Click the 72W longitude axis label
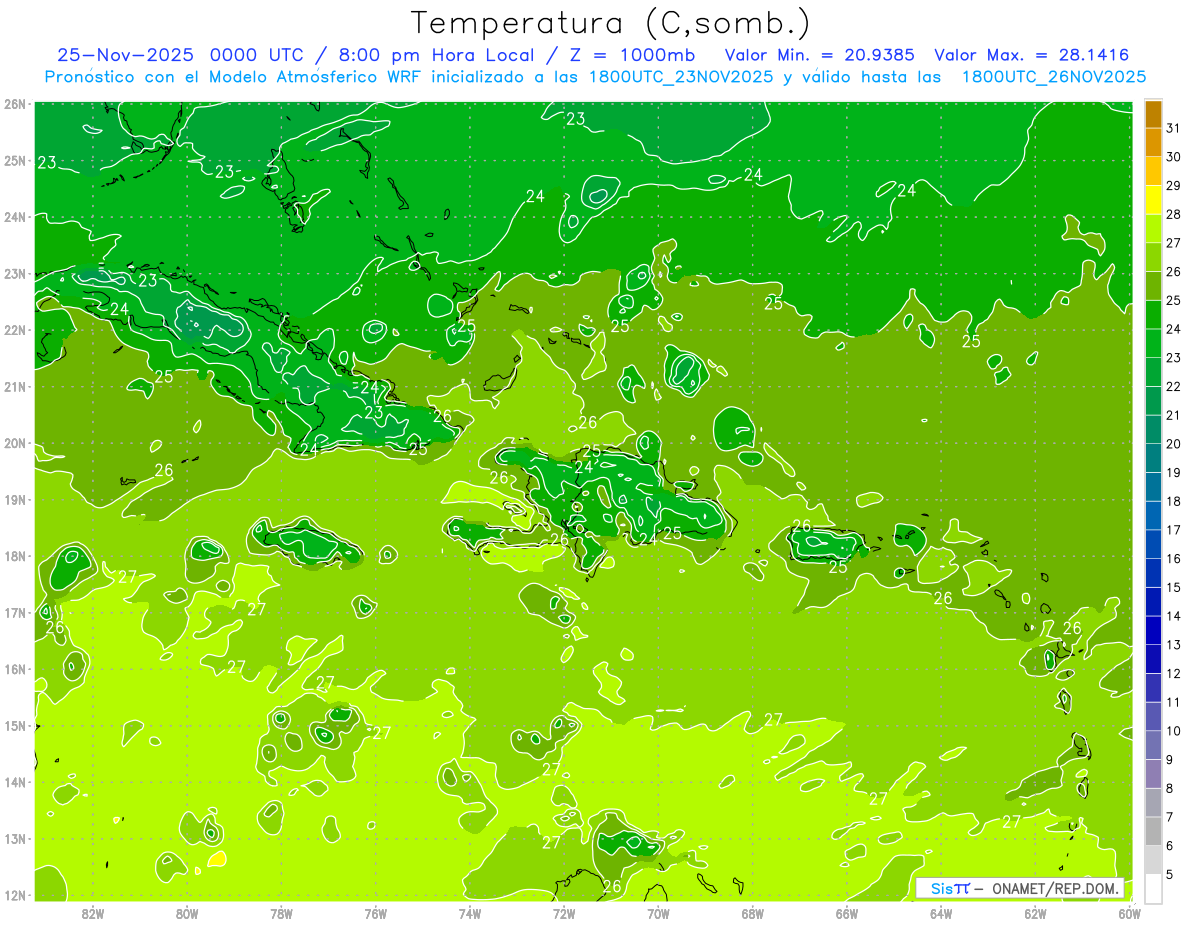The width and height of the screenshot is (1200, 927). tap(564, 912)
